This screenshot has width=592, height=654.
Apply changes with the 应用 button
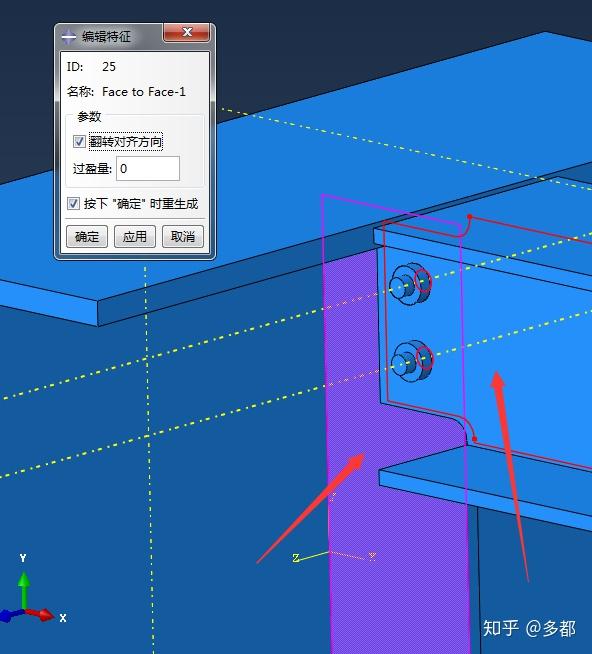point(135,236)
